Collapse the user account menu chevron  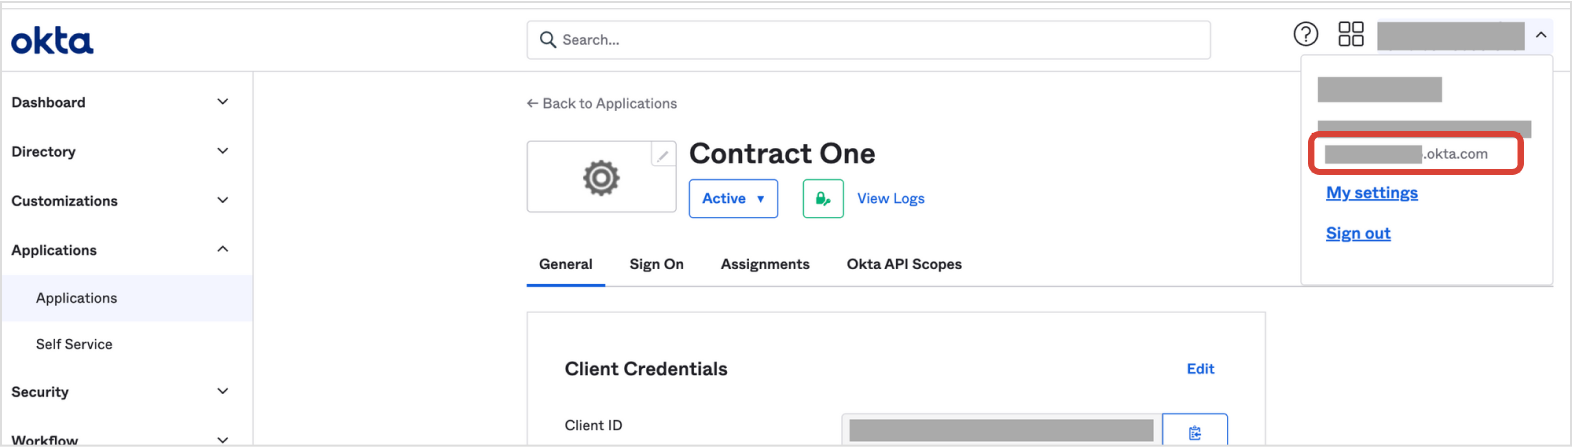tap(1541, 35)
